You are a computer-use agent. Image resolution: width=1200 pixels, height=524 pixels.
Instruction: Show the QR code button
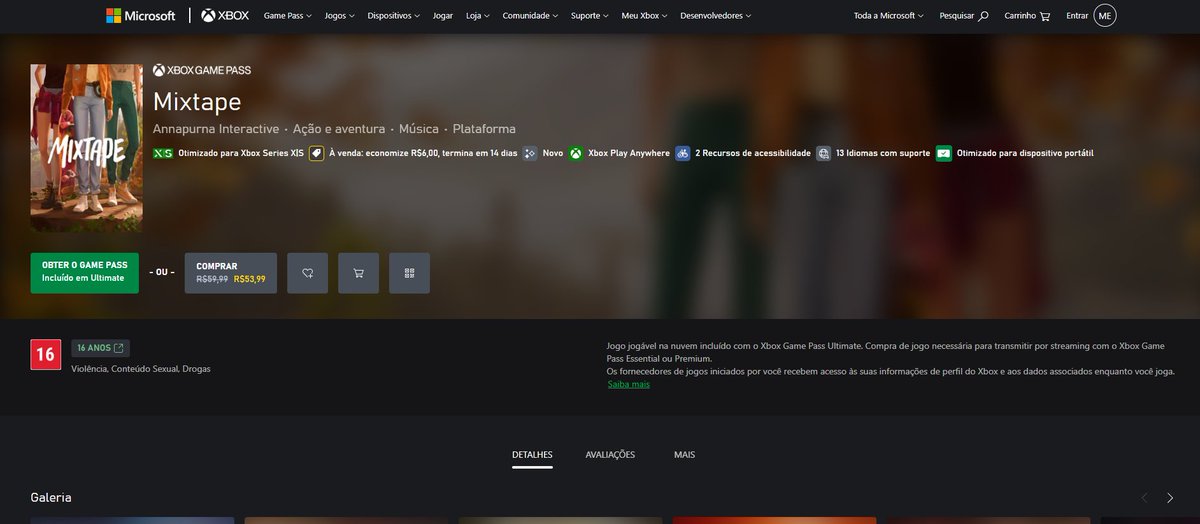(x=409, y=273)
